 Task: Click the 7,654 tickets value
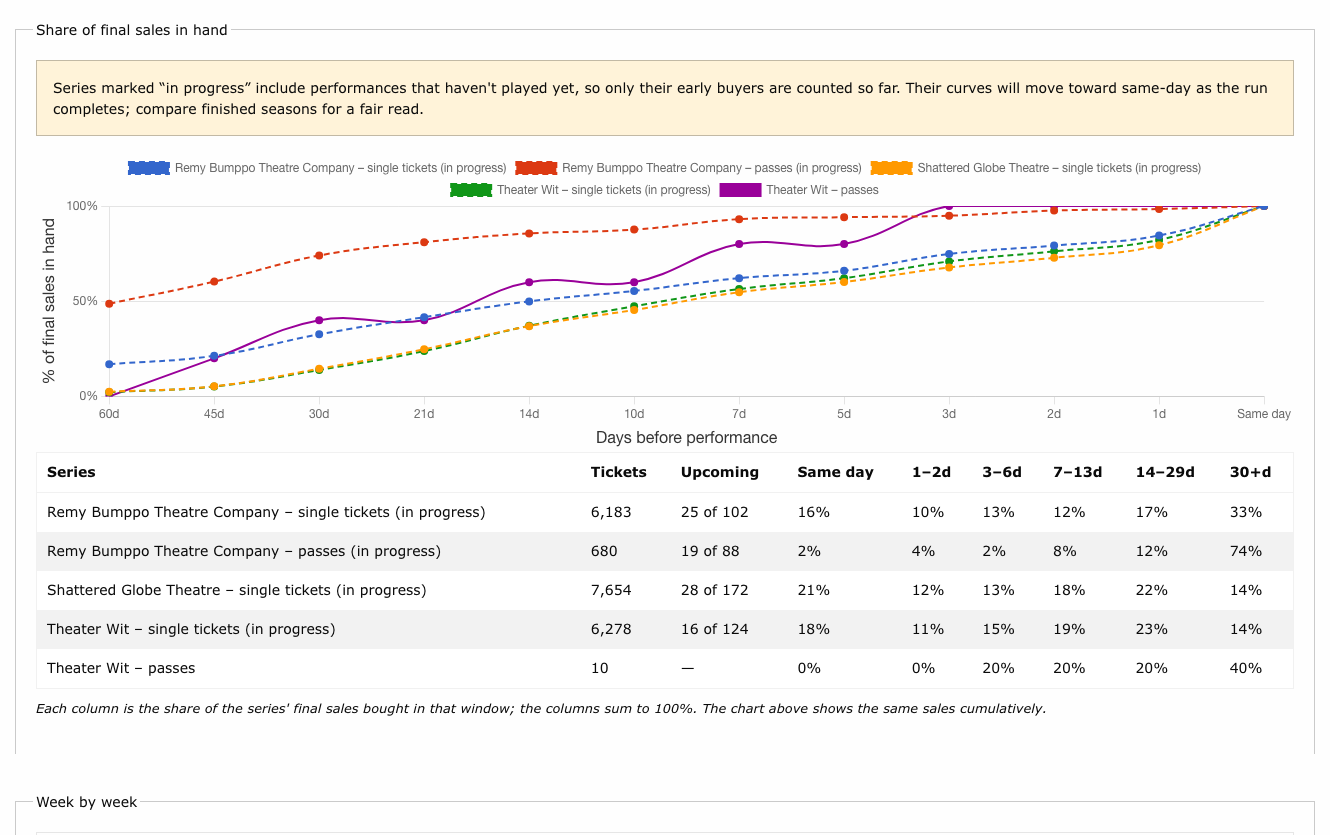[x=611, y=590]
